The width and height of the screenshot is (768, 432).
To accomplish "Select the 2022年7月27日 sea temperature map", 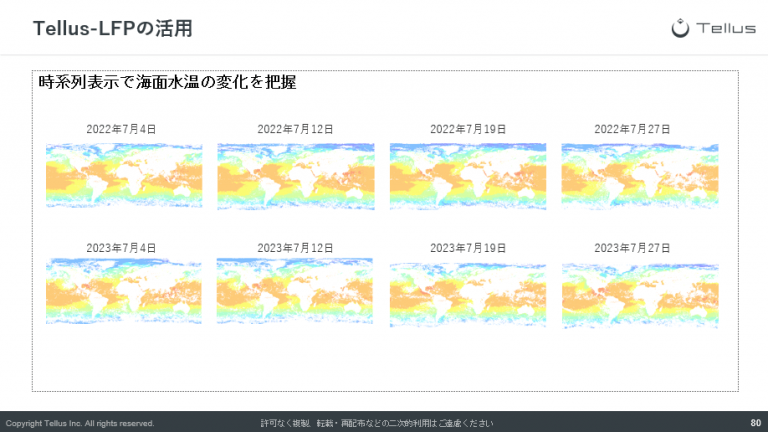I will pyautogui.click(x=640, y=176).
